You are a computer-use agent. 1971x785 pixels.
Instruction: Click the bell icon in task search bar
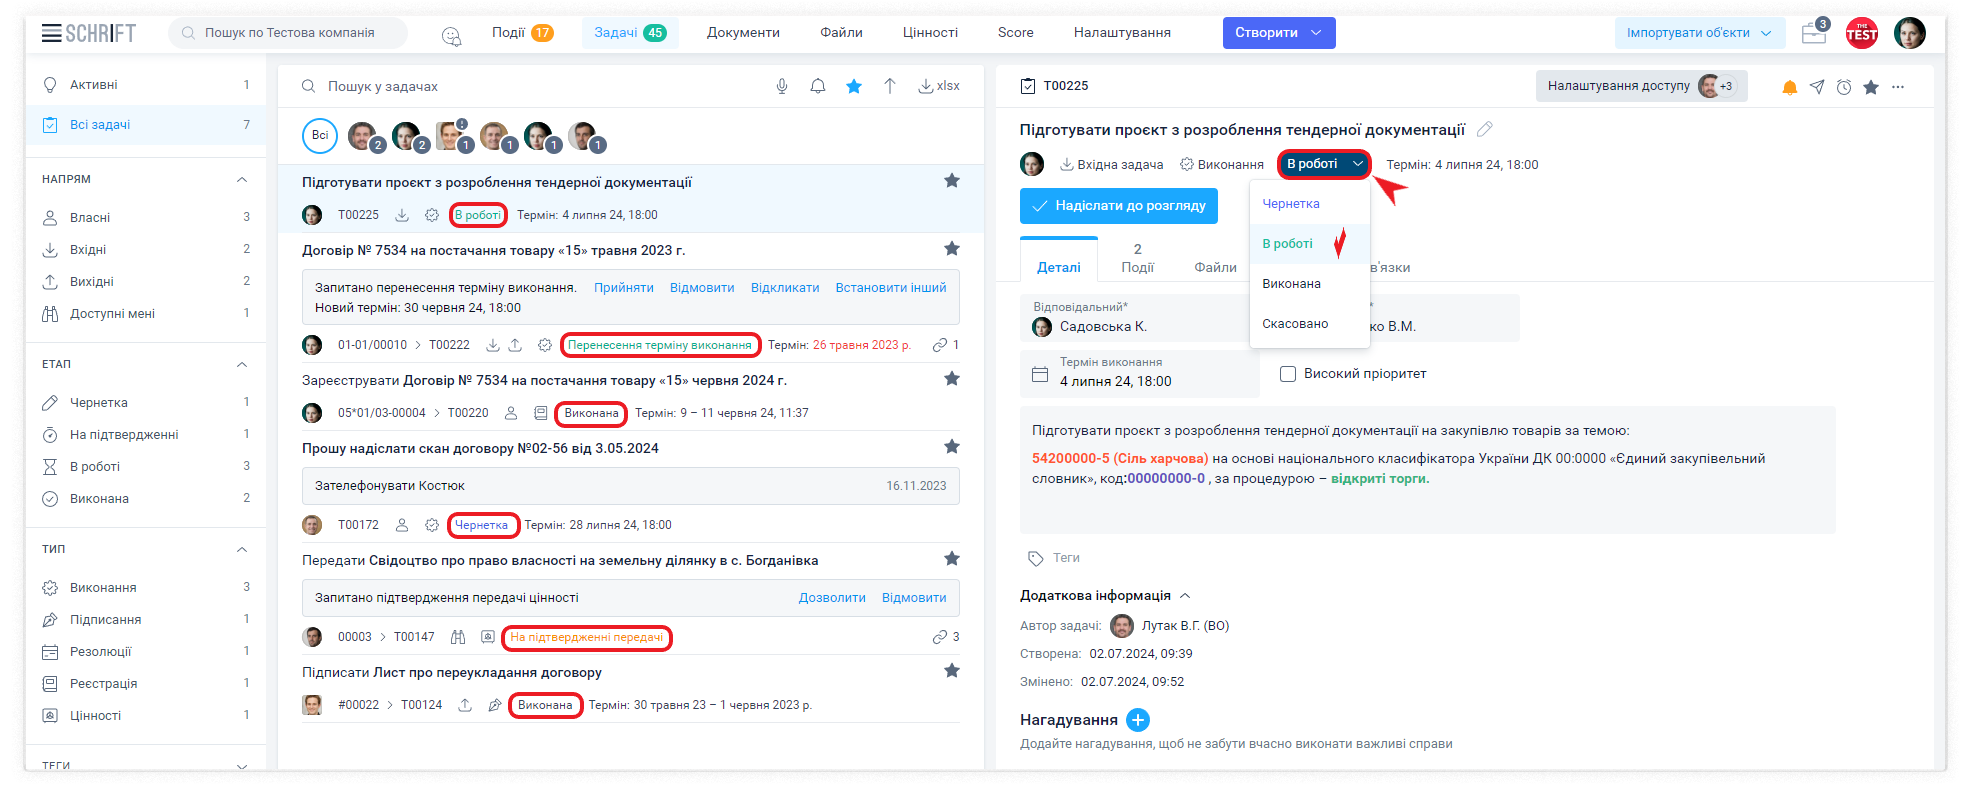[x=818, y=86]
